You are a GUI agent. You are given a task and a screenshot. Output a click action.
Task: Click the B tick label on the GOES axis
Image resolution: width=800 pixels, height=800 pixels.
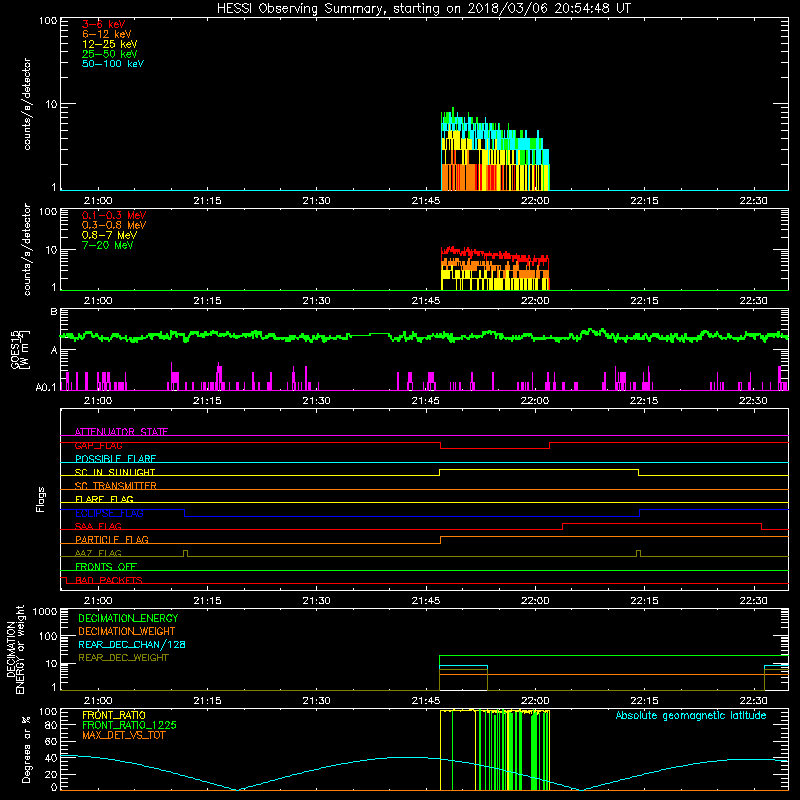point(54,312)
